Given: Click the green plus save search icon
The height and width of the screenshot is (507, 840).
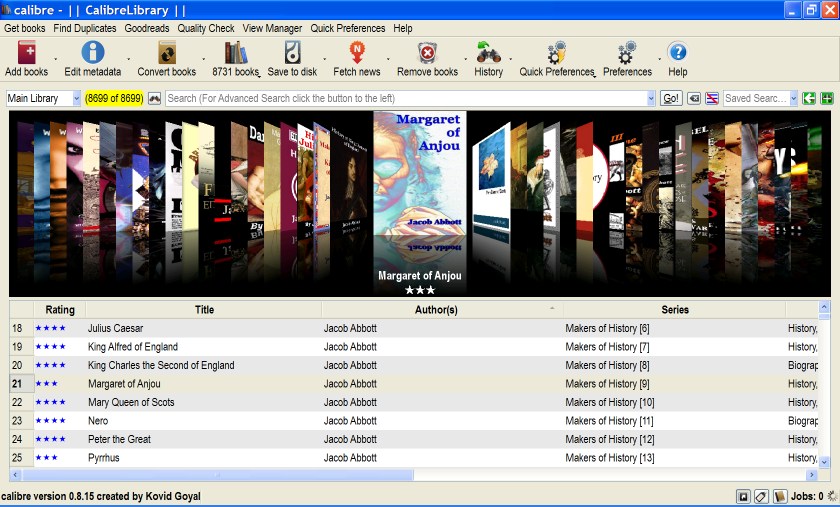Looking at the screenshot, I should coord(827,98).
